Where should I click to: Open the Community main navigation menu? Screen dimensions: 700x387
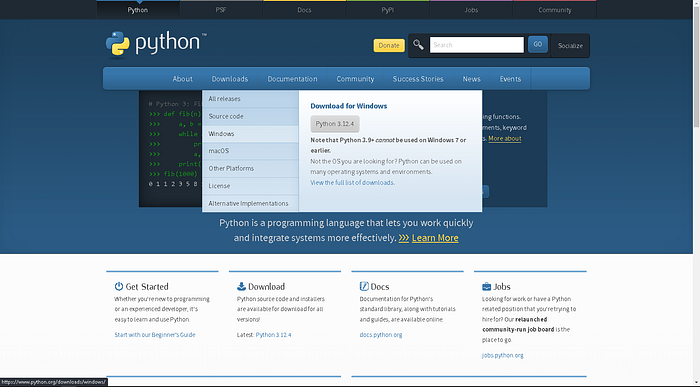coord(355,79)
